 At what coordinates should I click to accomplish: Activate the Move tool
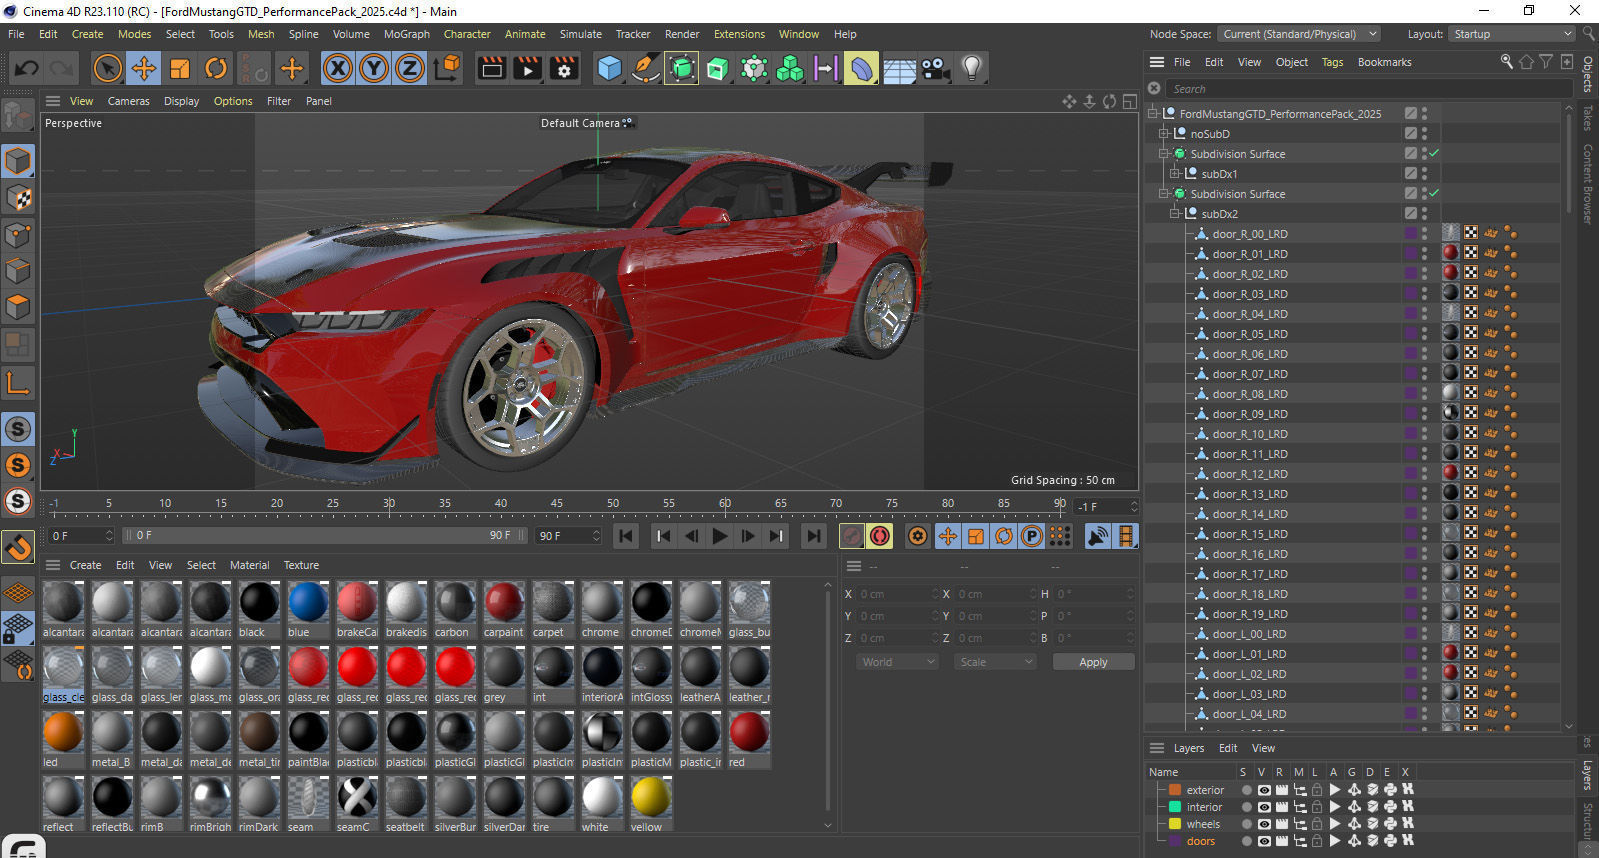(x=144, y=68)
